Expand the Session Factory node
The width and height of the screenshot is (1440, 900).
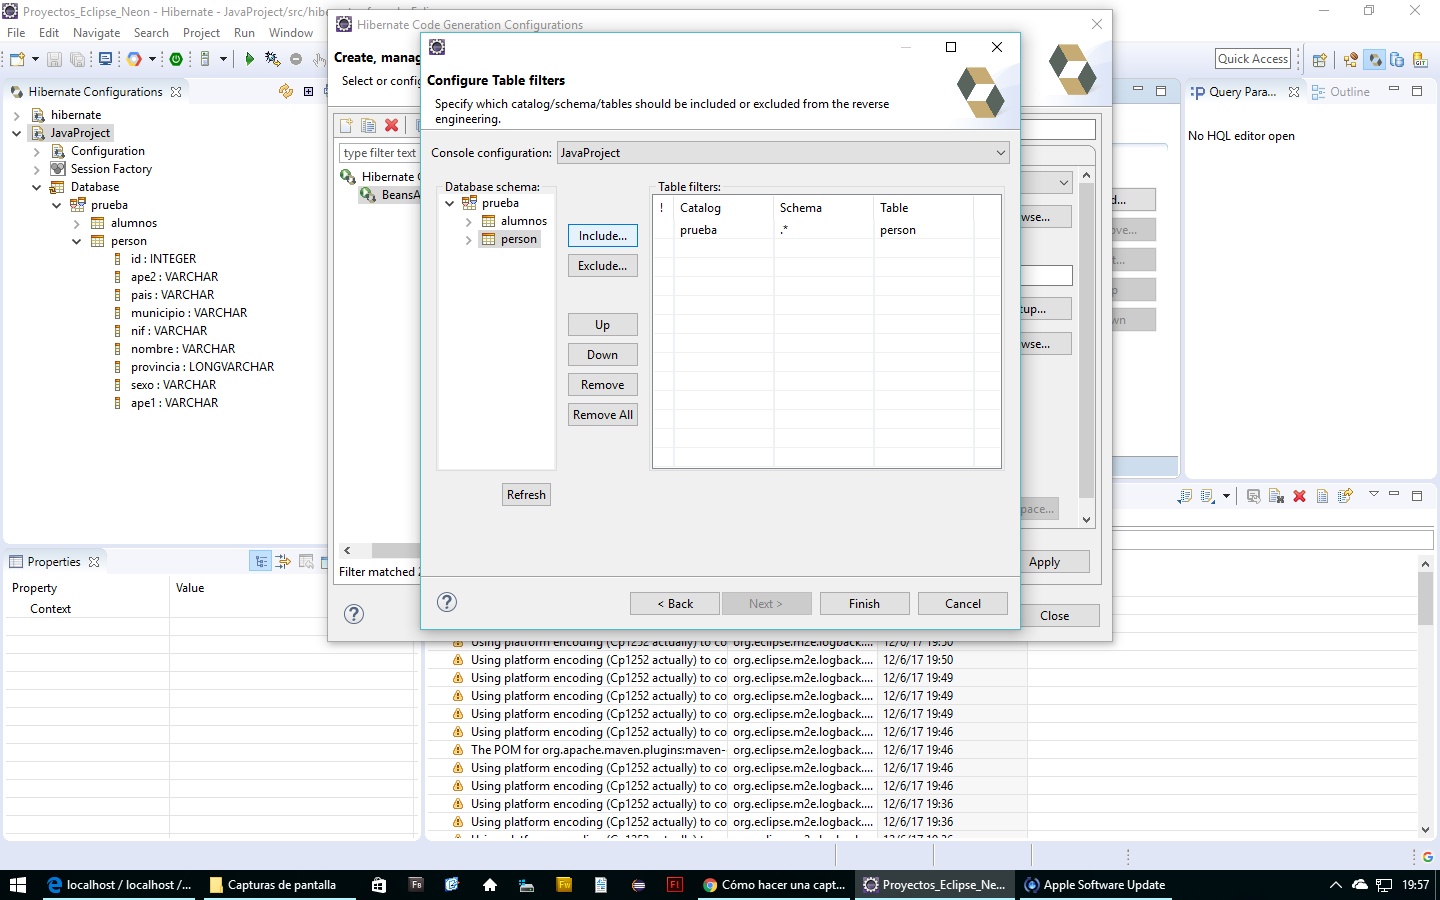(36, 169)
